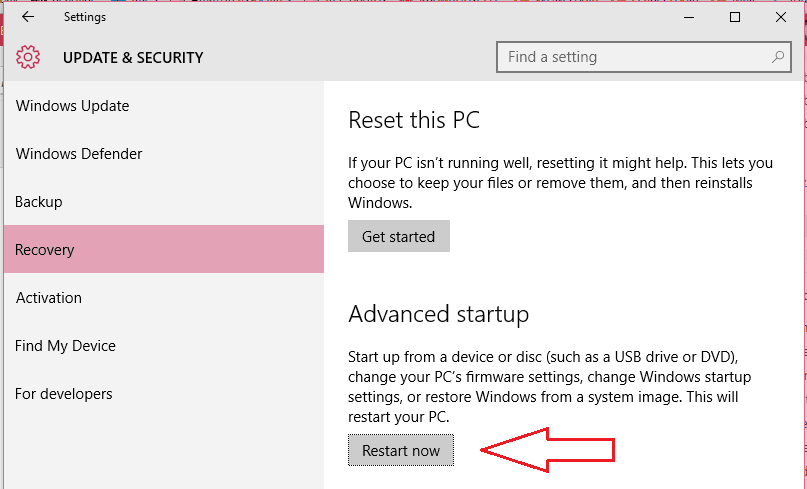The width and height of the screenshot is (807, 489).
Task: Close the Settings window
Action: tap(781, 17)
